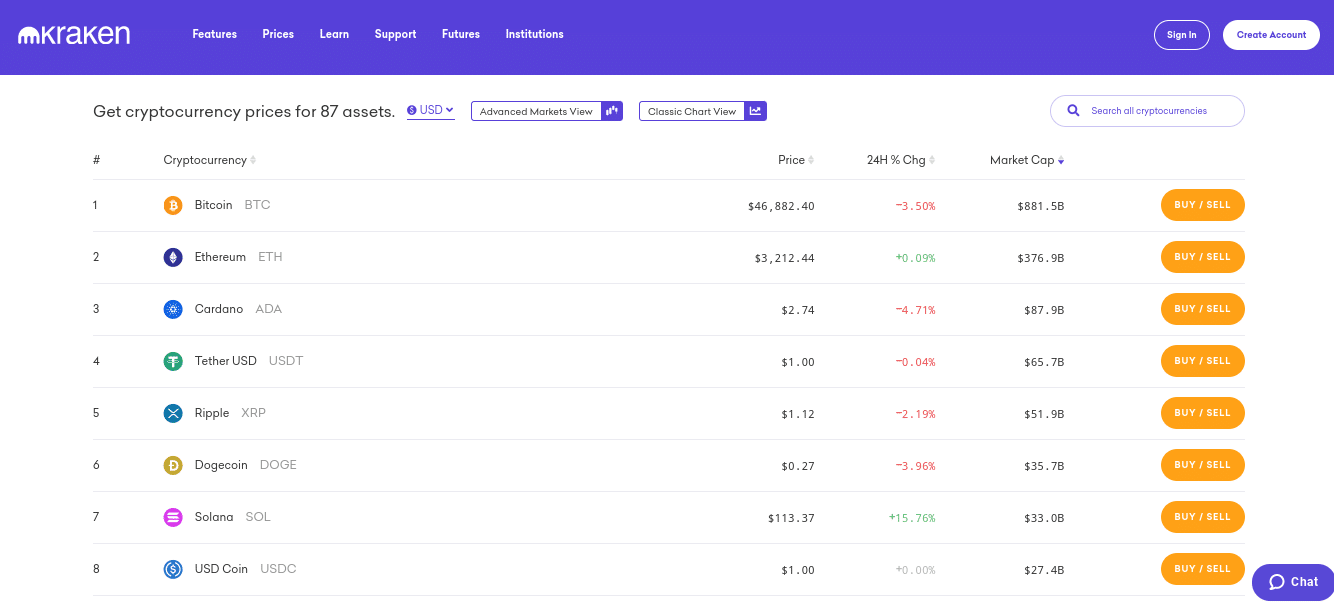Click Solana's +15.76% change value

pyautogui.click(x=912, y=518)
